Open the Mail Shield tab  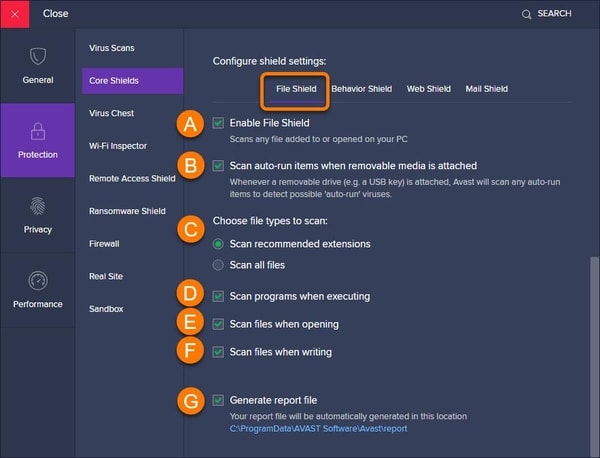tap(486, 89)
